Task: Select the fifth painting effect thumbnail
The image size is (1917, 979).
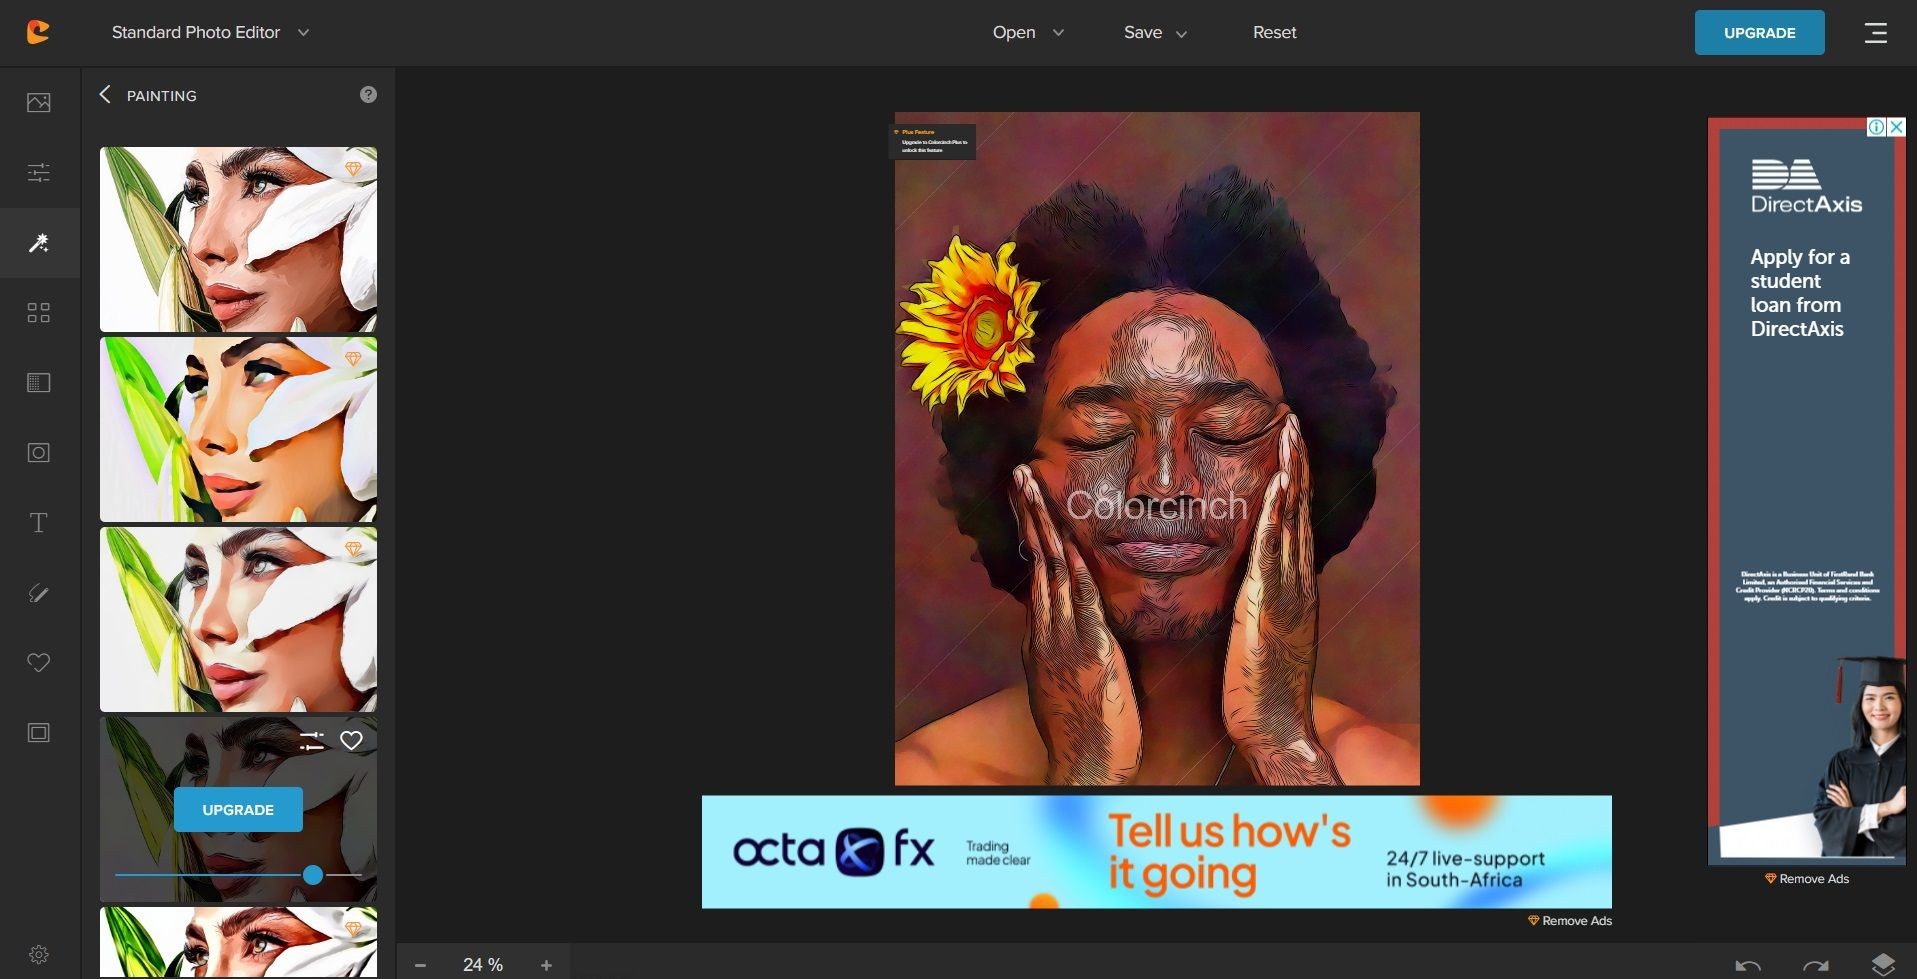Action: tap(238, 942)
